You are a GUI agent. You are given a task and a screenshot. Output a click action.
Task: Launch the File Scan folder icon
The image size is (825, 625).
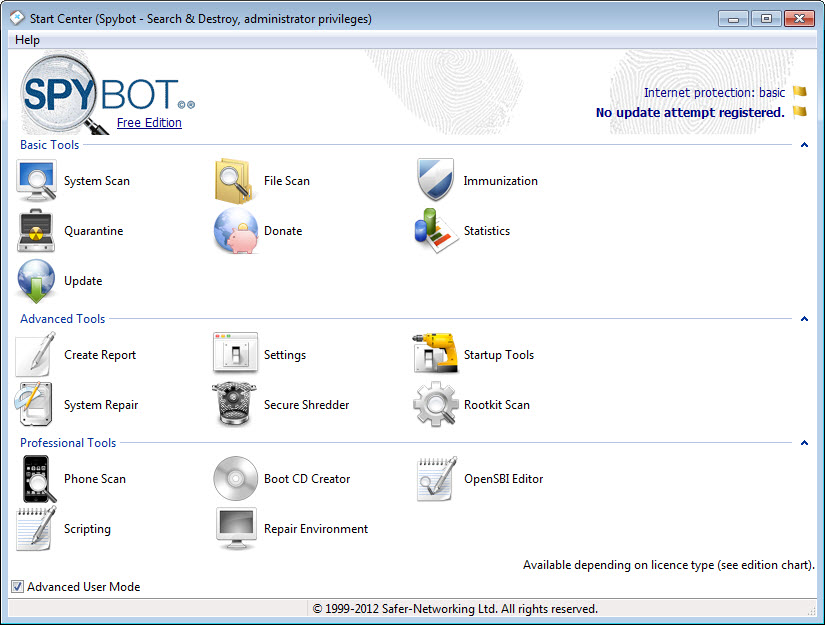click(235, 181)
